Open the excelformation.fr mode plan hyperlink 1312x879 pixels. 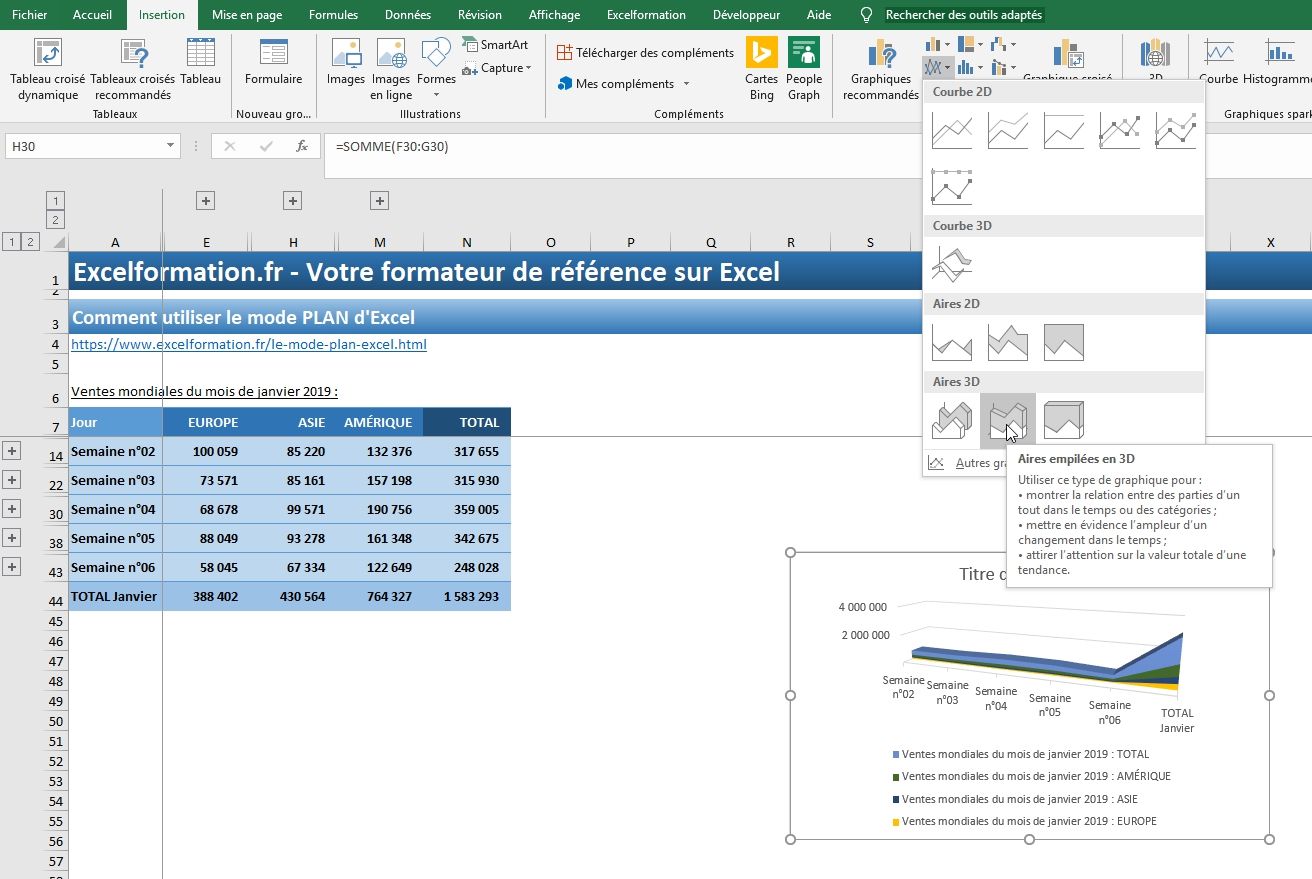pos(248,345)
